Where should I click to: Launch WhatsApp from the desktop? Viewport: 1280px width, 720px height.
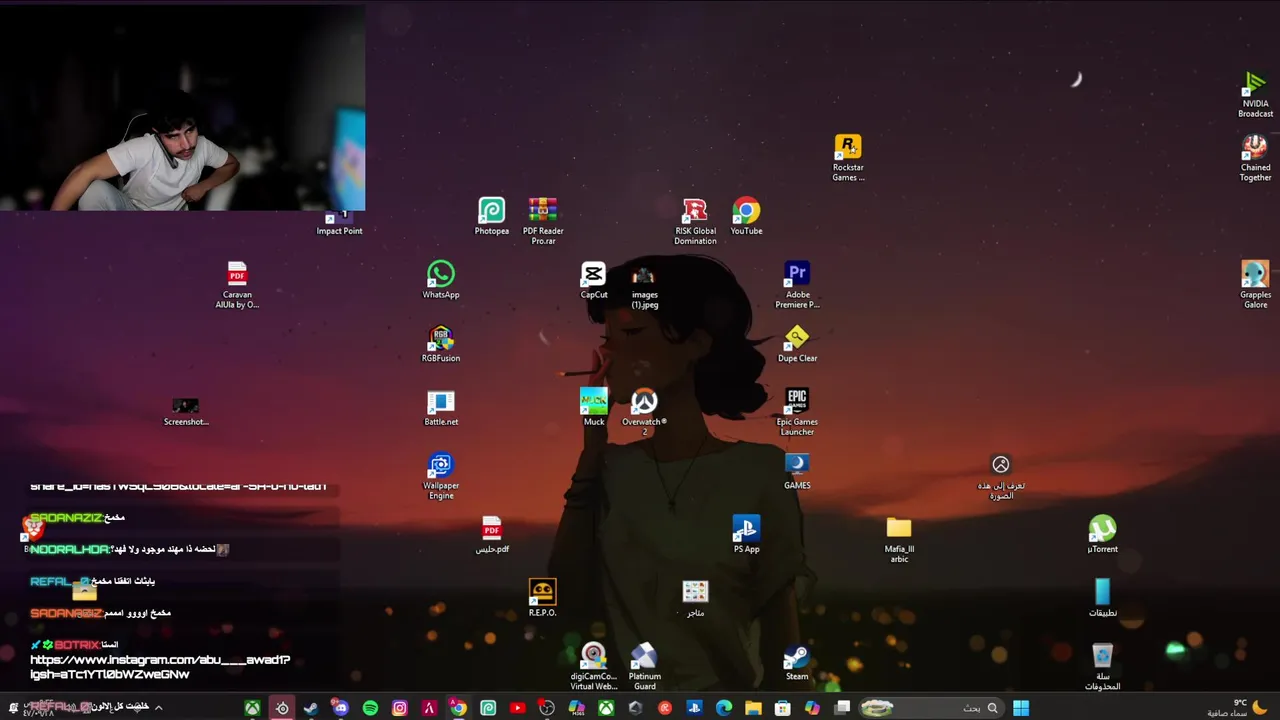point(441,280)
